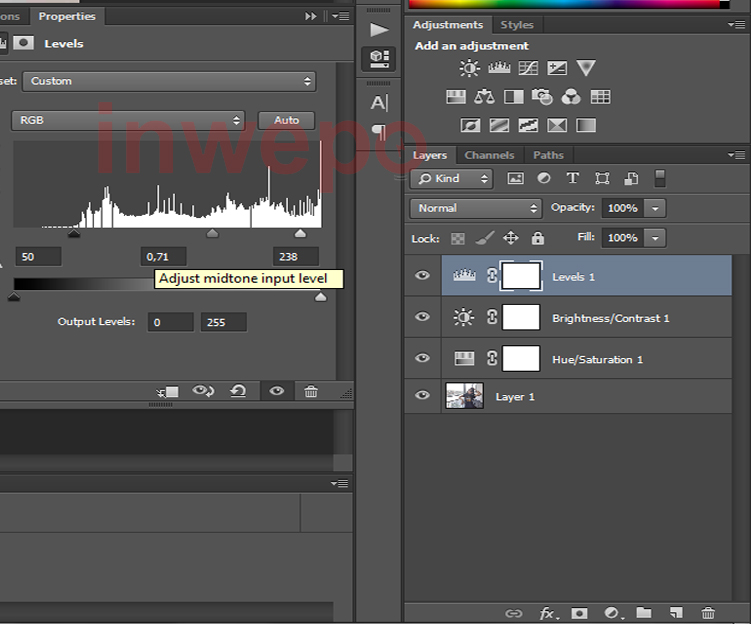The width and height of the screenshot is (751, 624).
Task: Hide the Levels 1 layer
Action: pyautogui.click(x=423, y=276)
